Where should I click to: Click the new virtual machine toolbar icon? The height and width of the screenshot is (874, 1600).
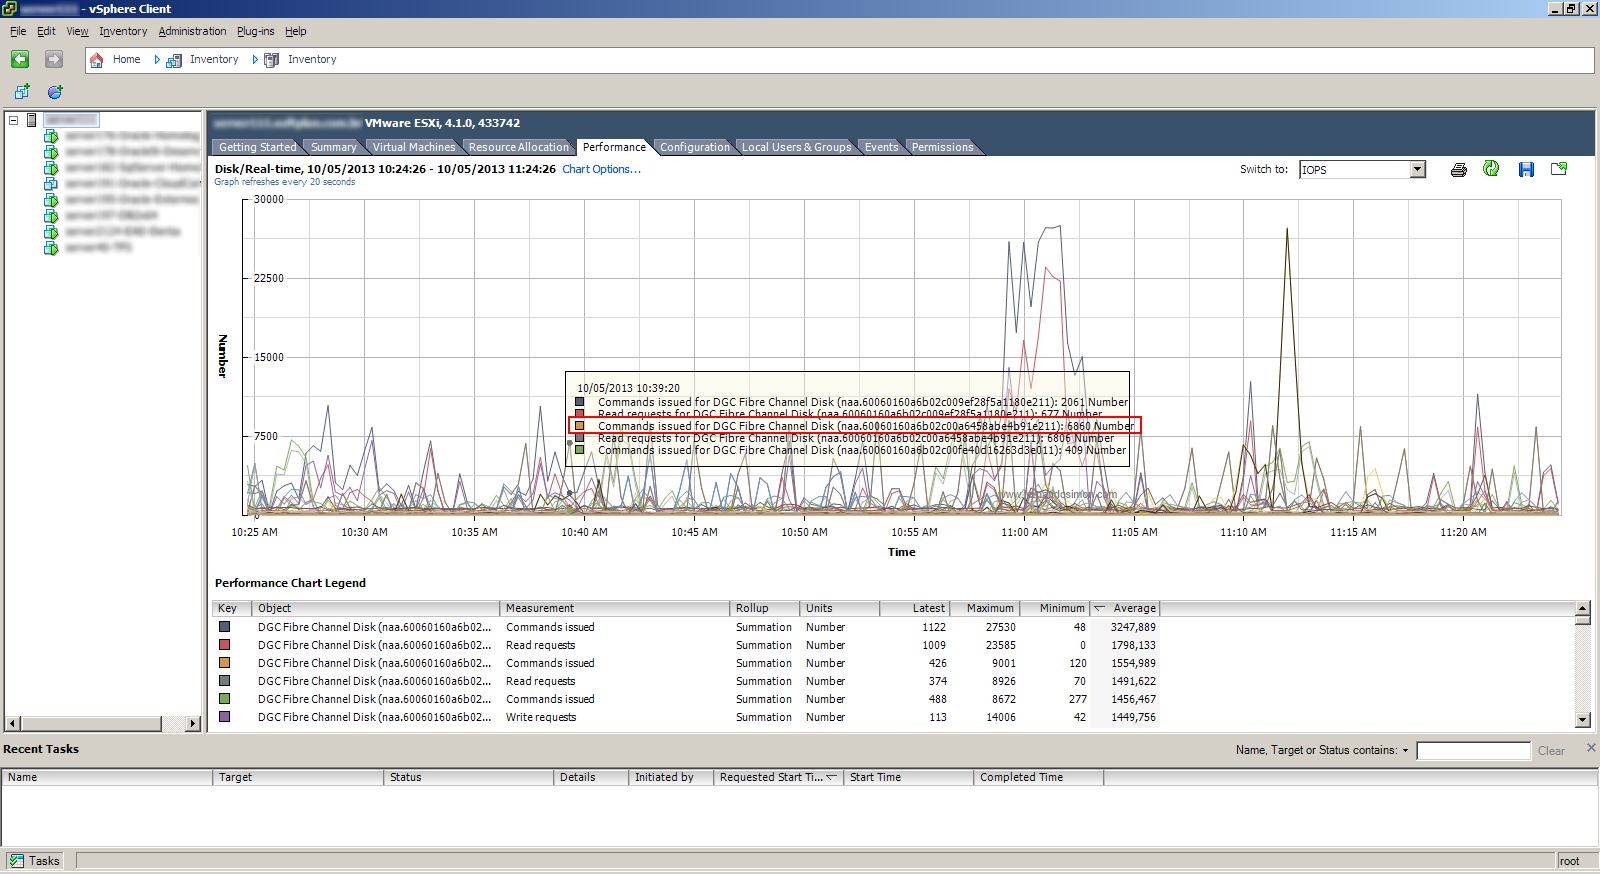coord(22,91)
